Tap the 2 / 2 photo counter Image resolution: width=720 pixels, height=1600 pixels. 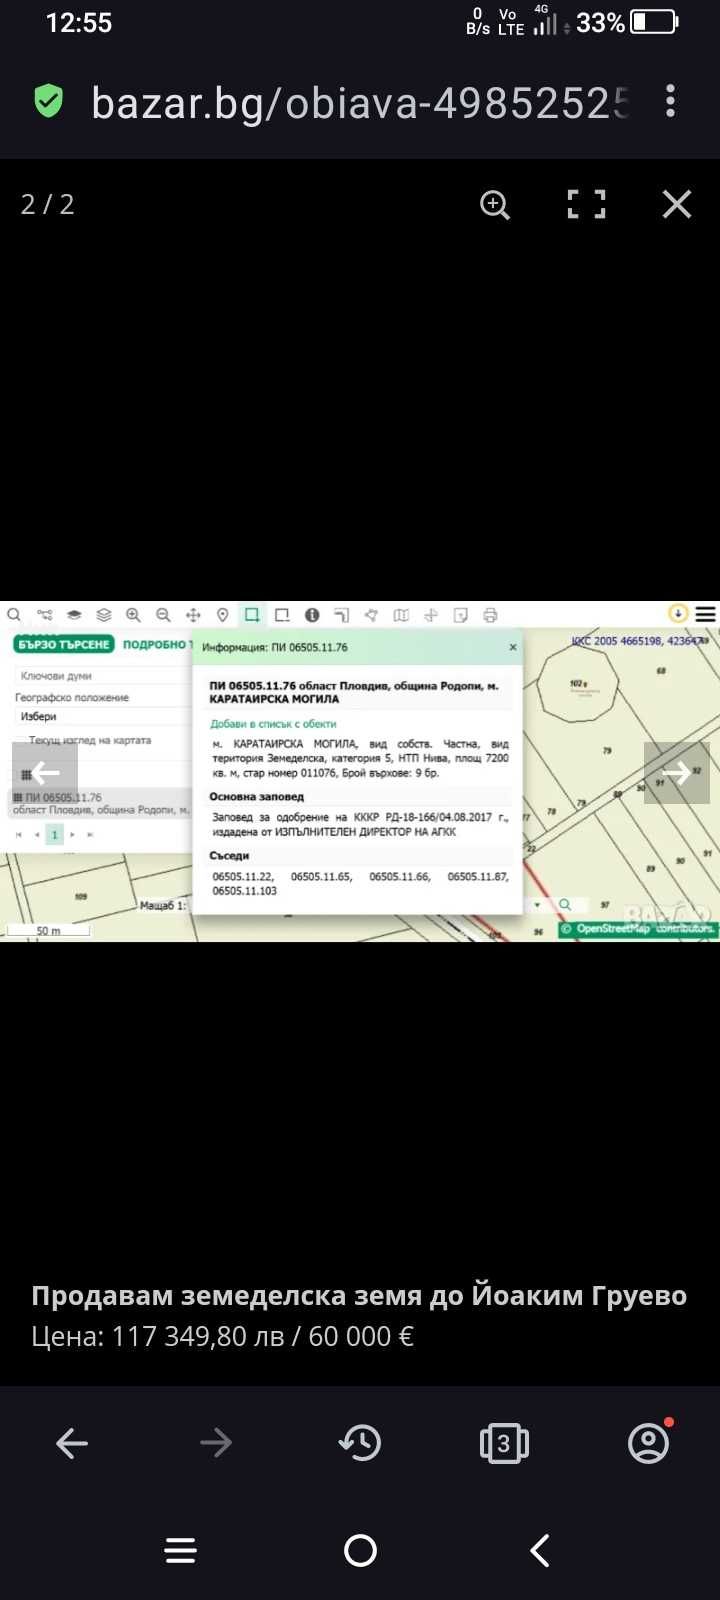pyautogui.click(x=47, y=205)
